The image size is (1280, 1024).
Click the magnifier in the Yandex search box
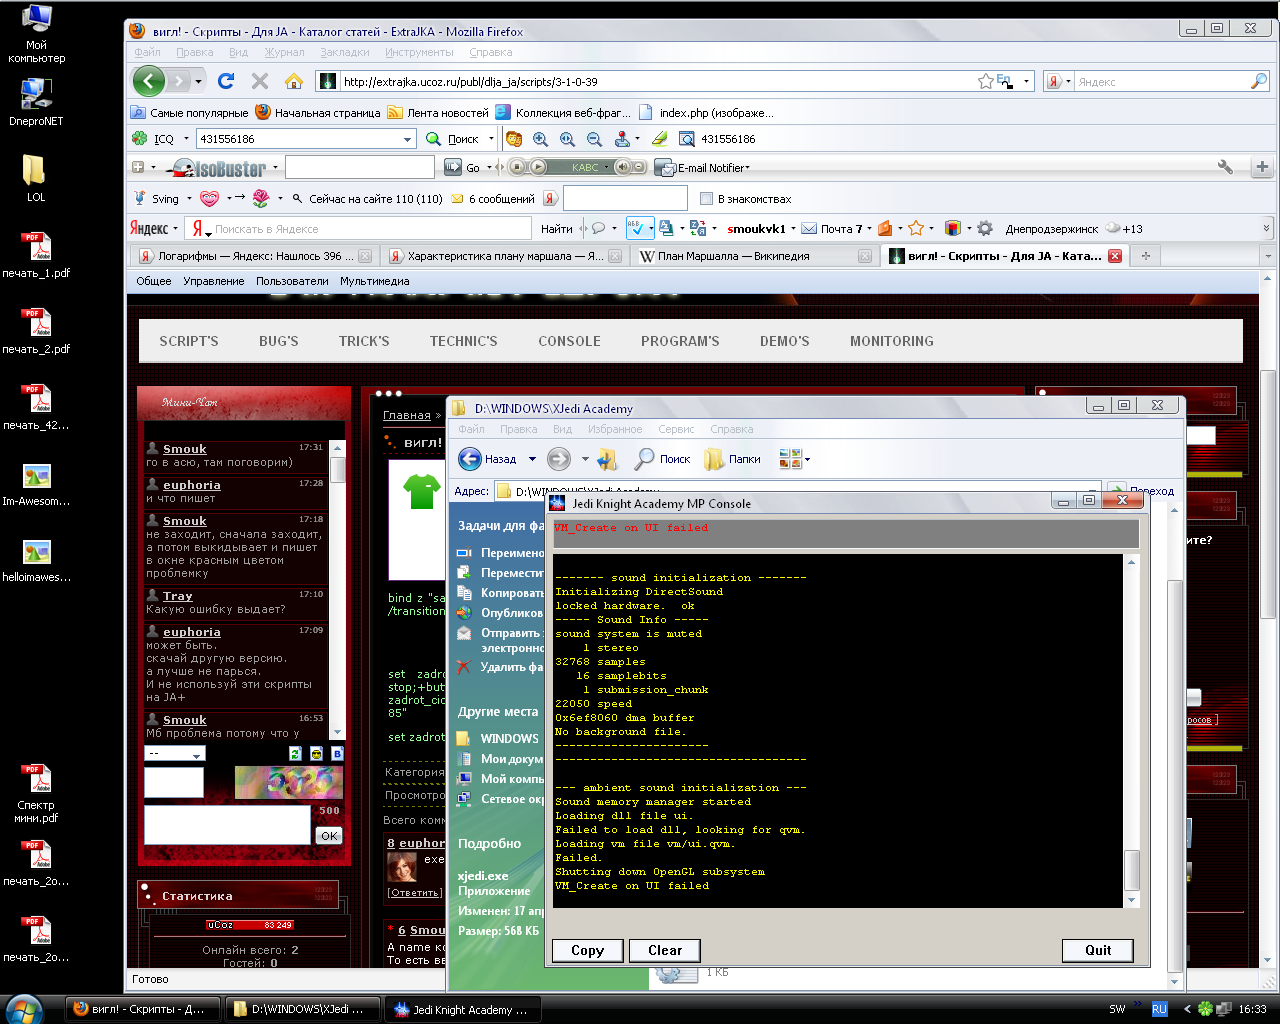click(x=1259, y=81)
